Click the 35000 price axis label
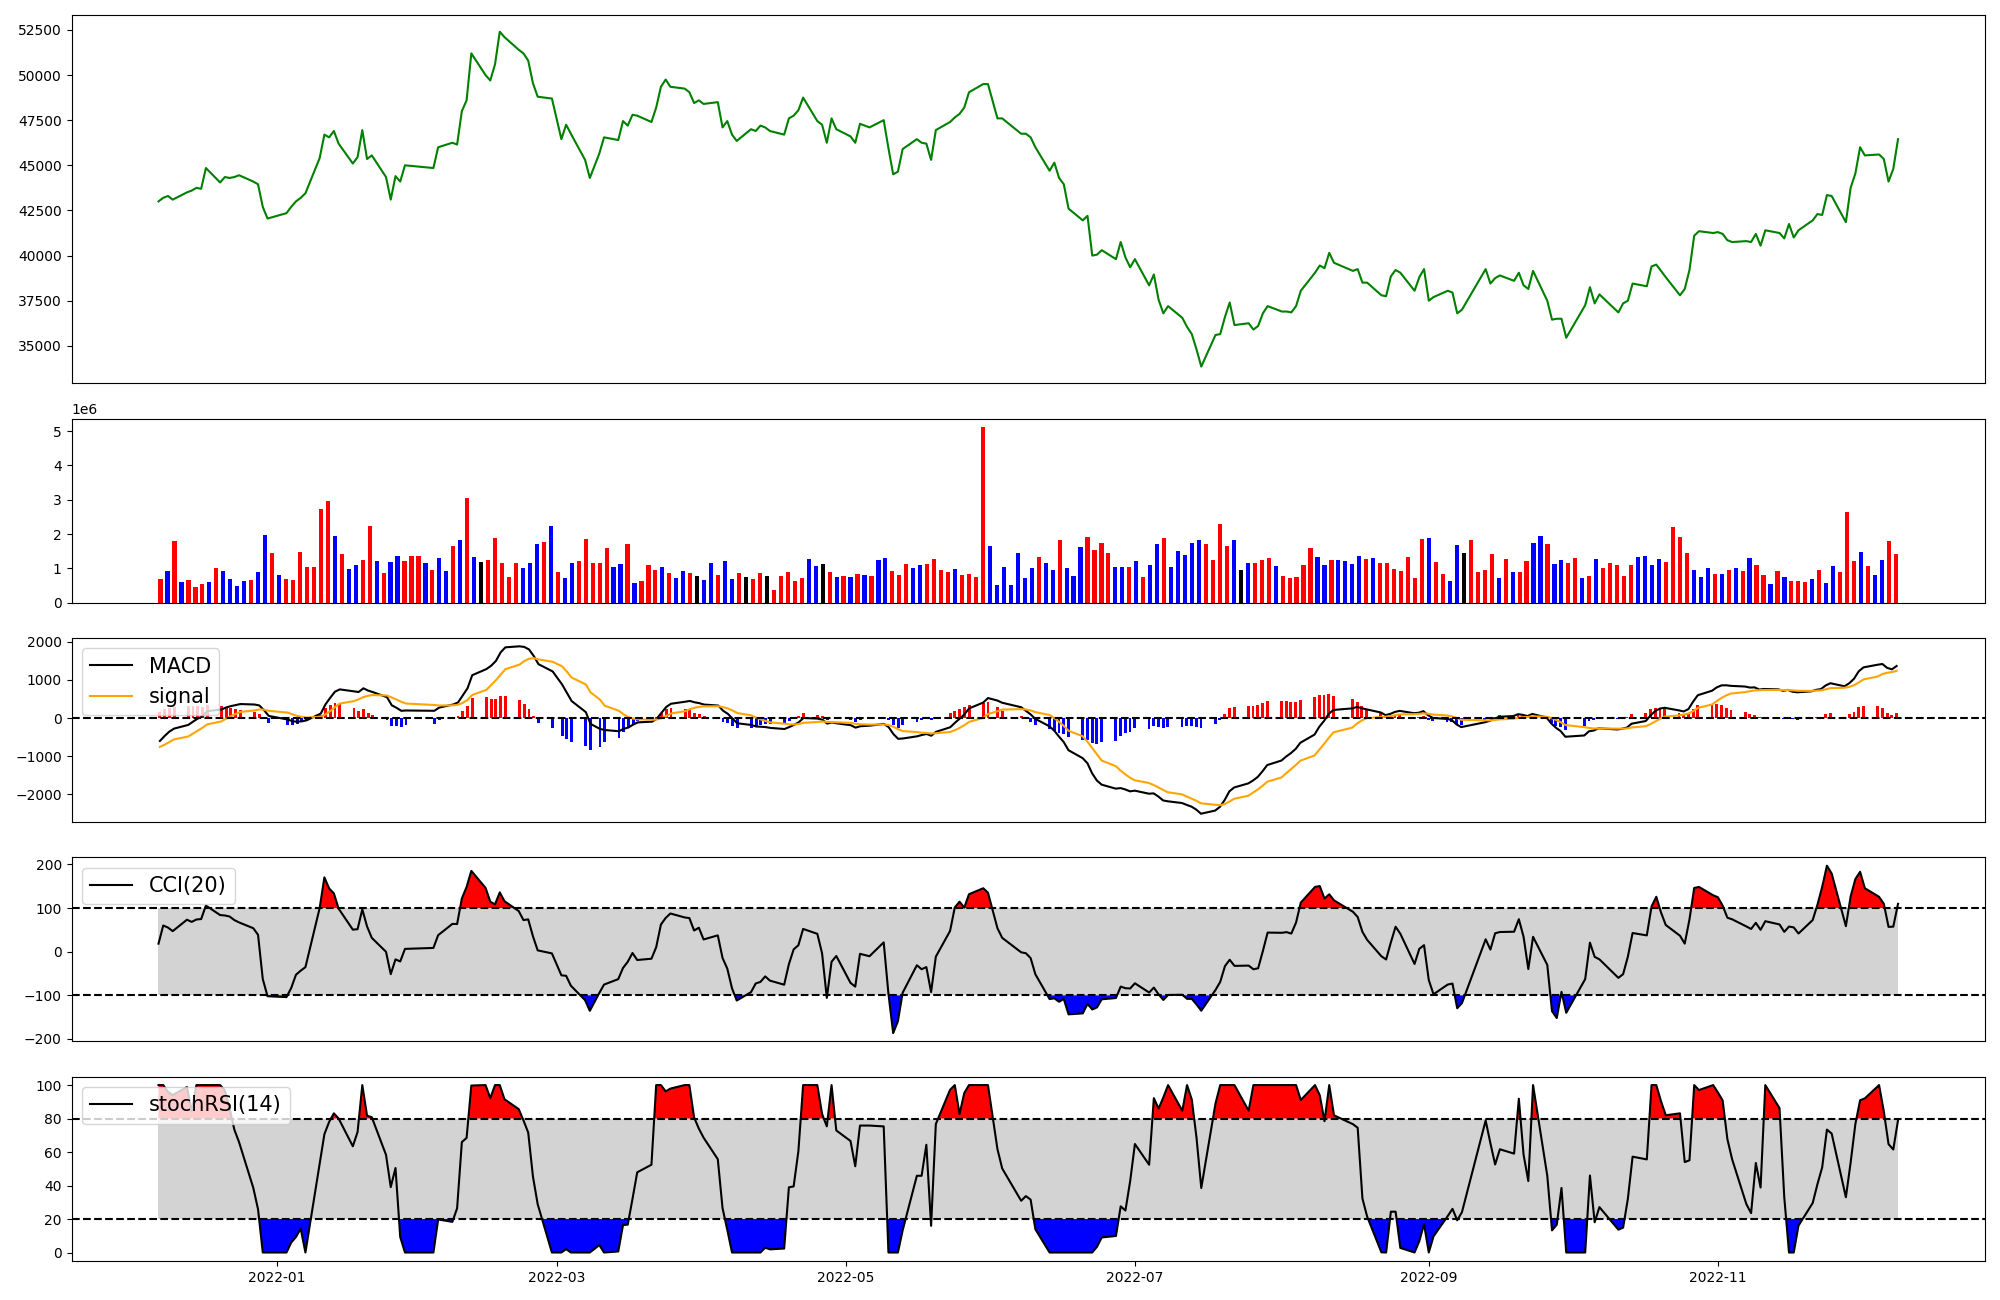Image resolution: width=2000 pixels, height=1300 pixels. coord(40,347)
